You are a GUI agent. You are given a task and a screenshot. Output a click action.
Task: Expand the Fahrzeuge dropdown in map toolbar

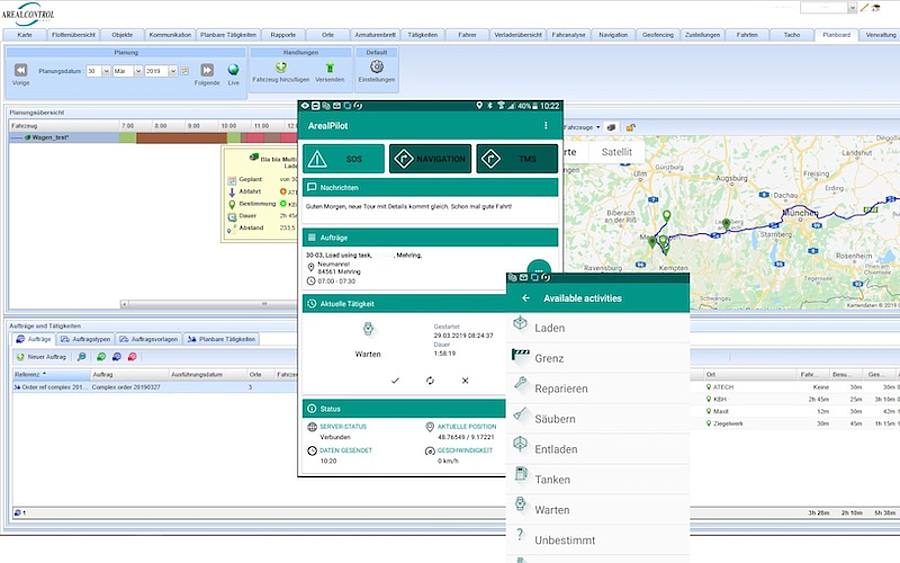[x=598, y=127]
